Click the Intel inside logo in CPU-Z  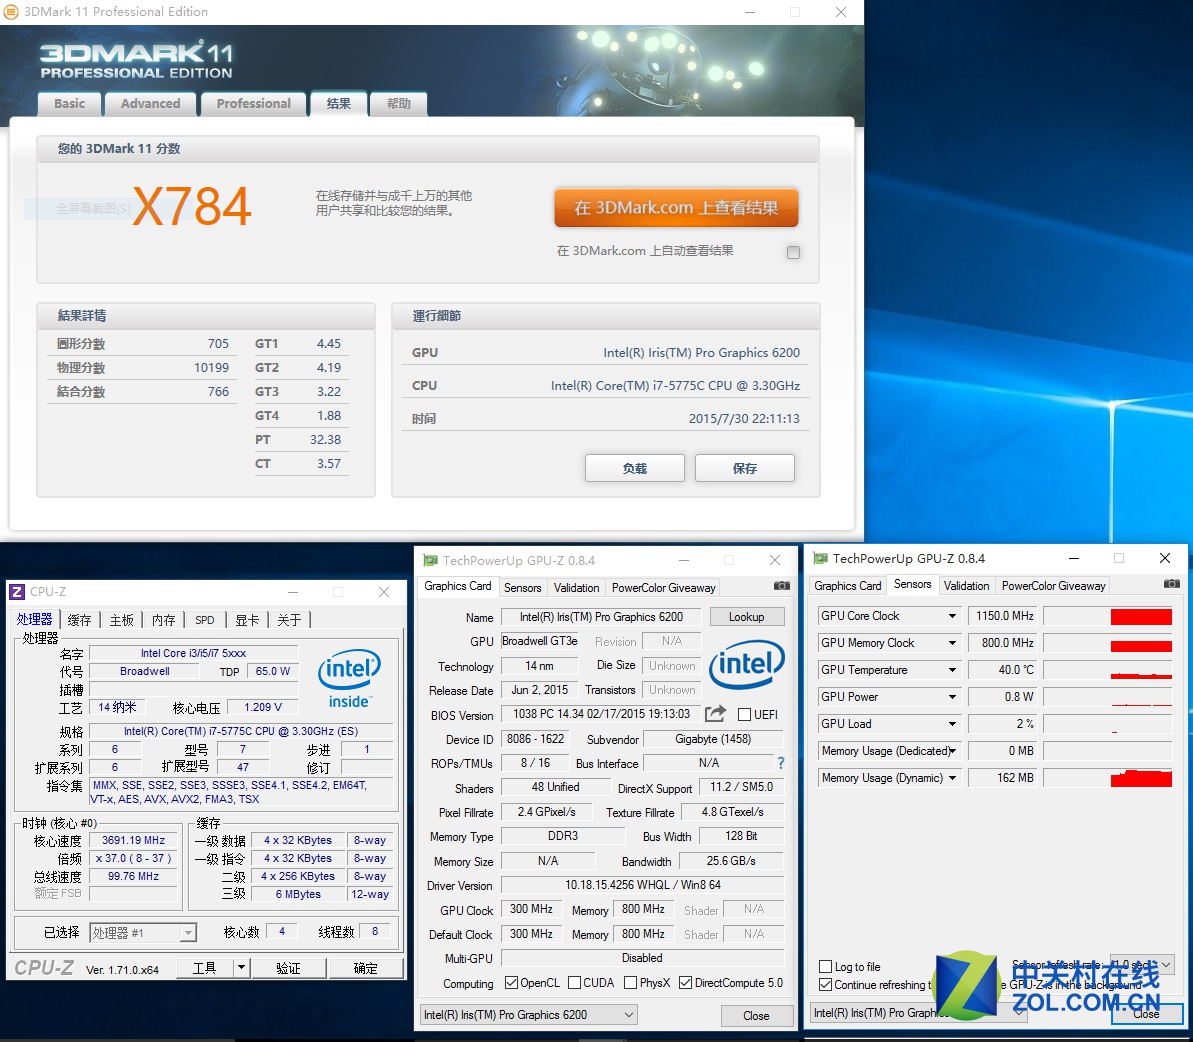349,679
